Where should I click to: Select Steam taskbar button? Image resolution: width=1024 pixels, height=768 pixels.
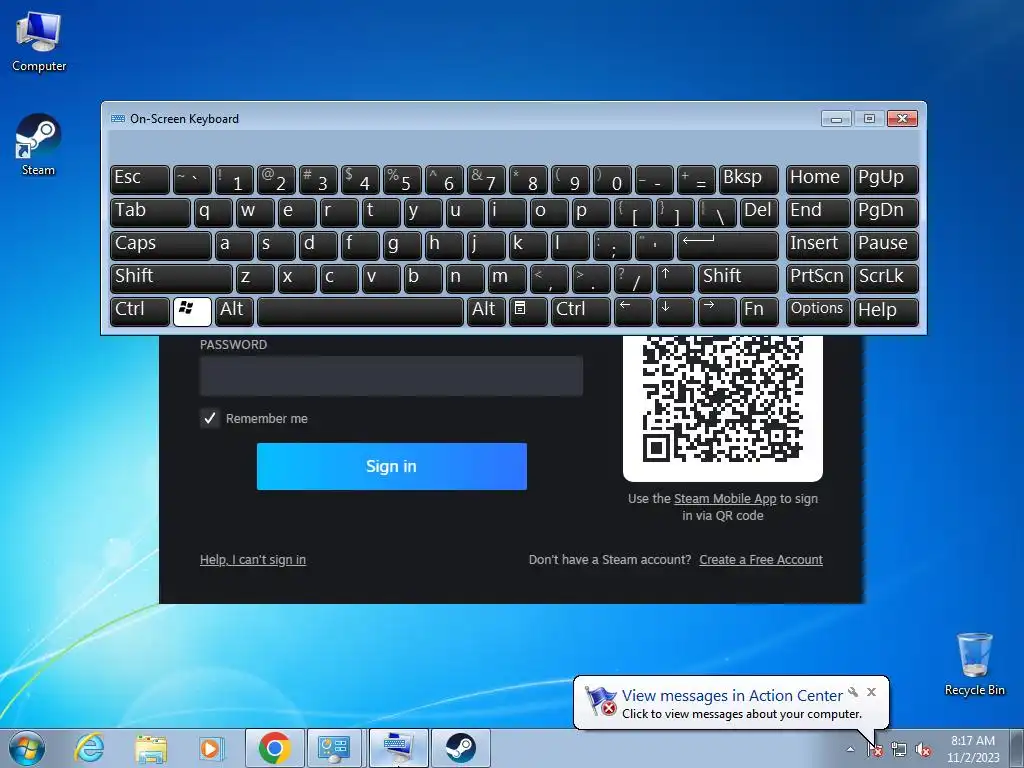(460, 748)
